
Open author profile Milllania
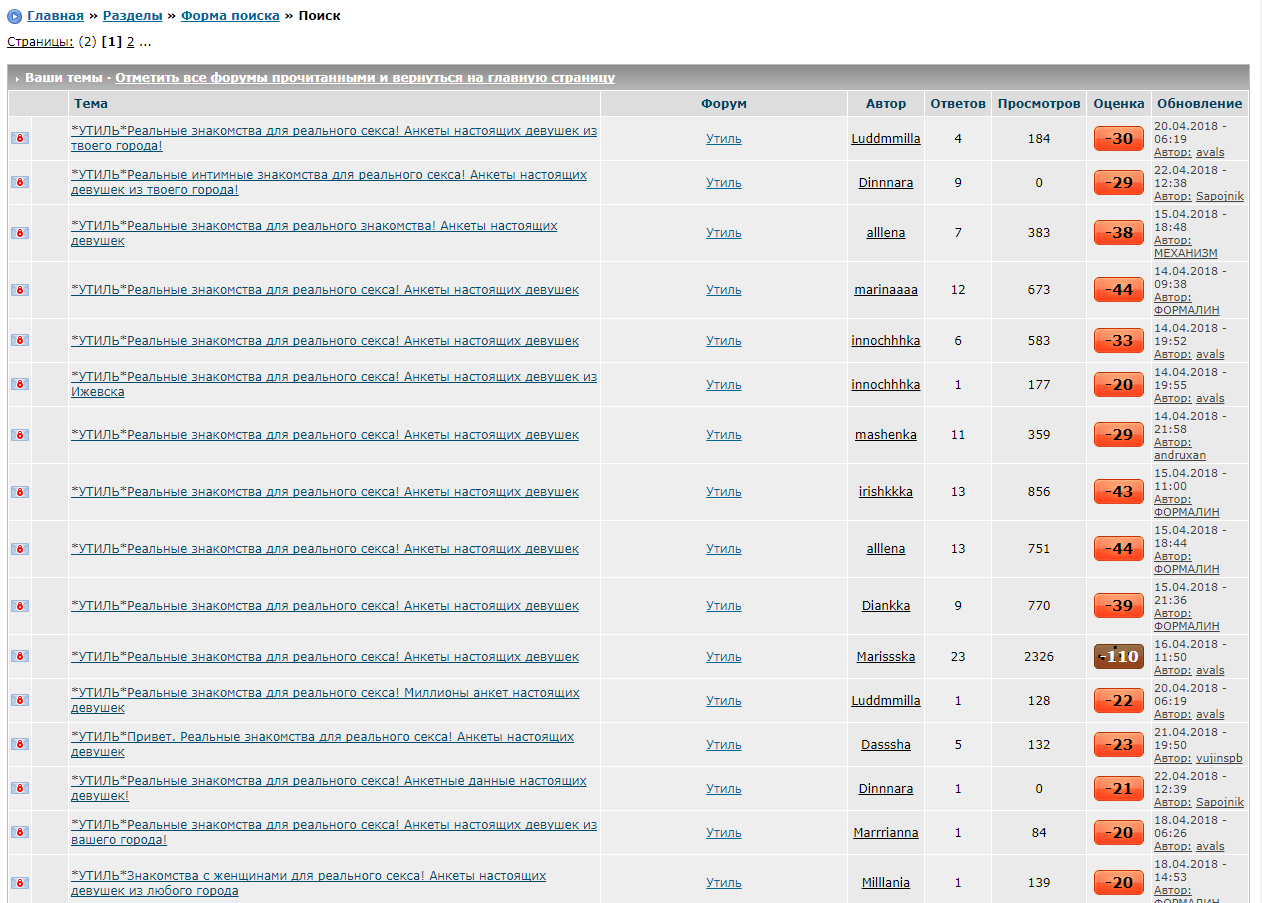(x=886, y=883)
